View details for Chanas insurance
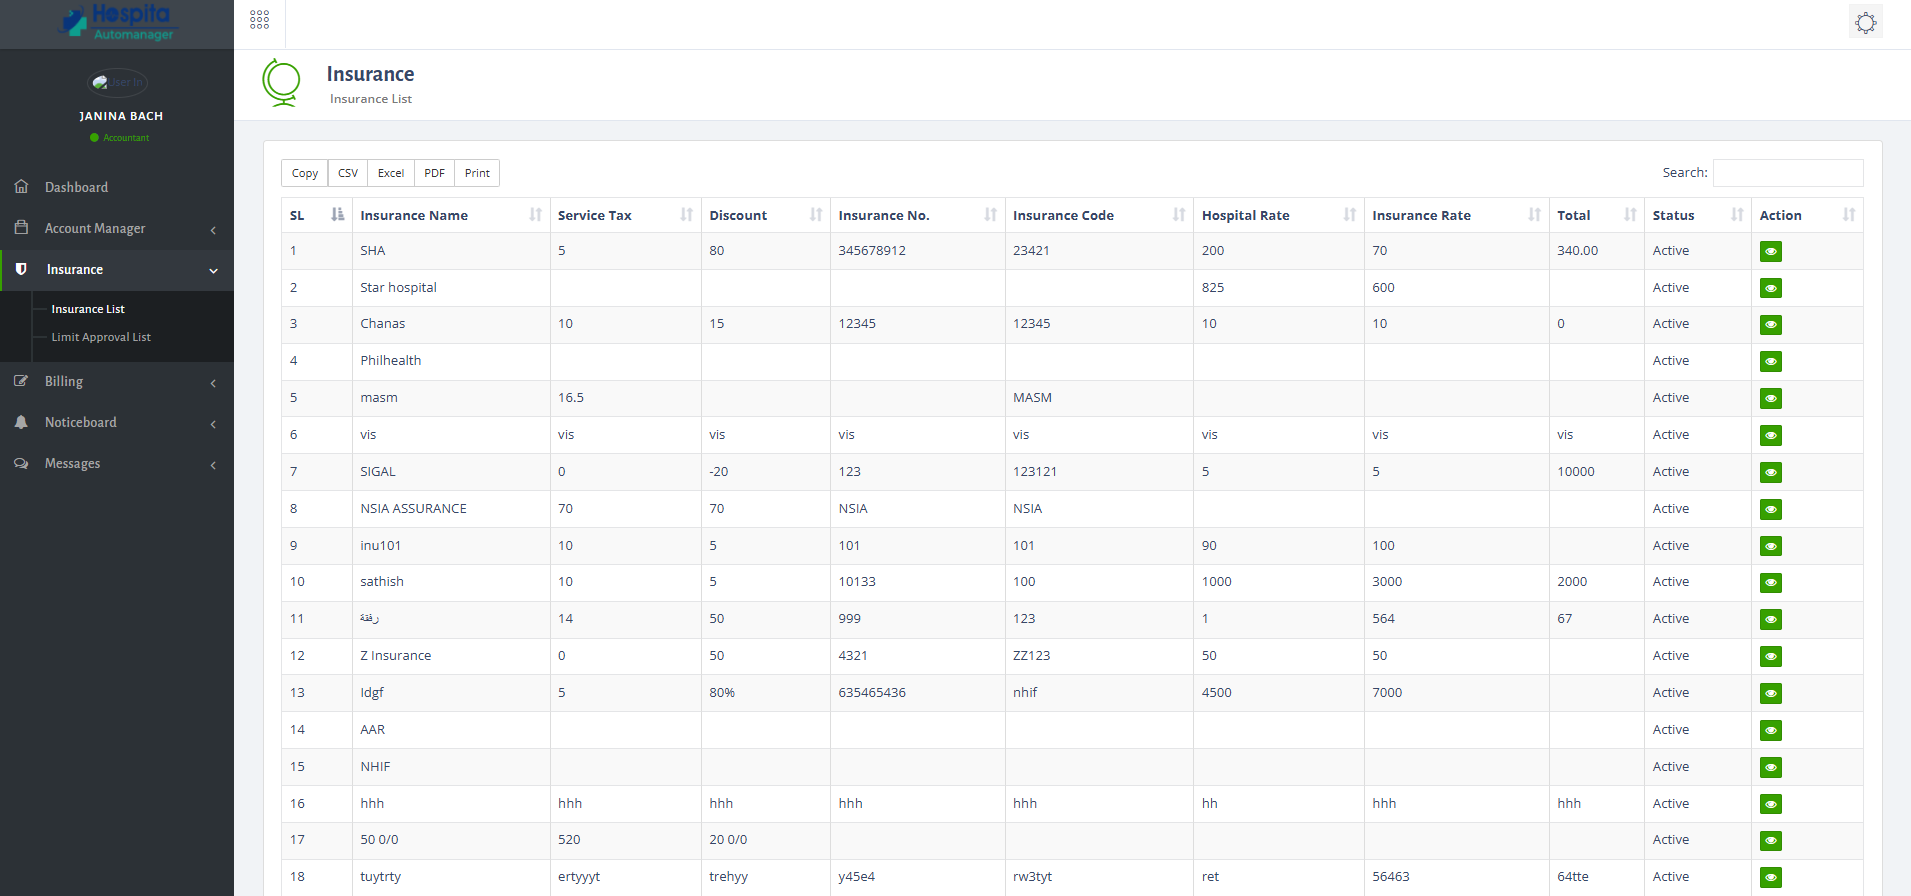1911x896 pixels. (x=1771, y=325)
